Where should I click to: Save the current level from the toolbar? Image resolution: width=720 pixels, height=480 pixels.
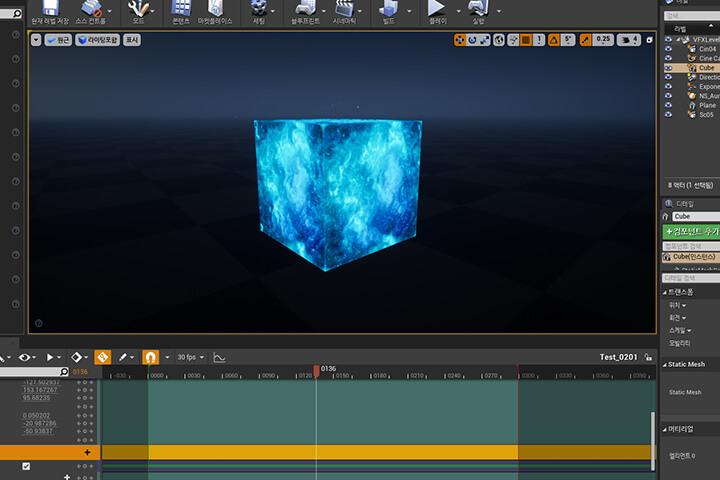(50, 12)
